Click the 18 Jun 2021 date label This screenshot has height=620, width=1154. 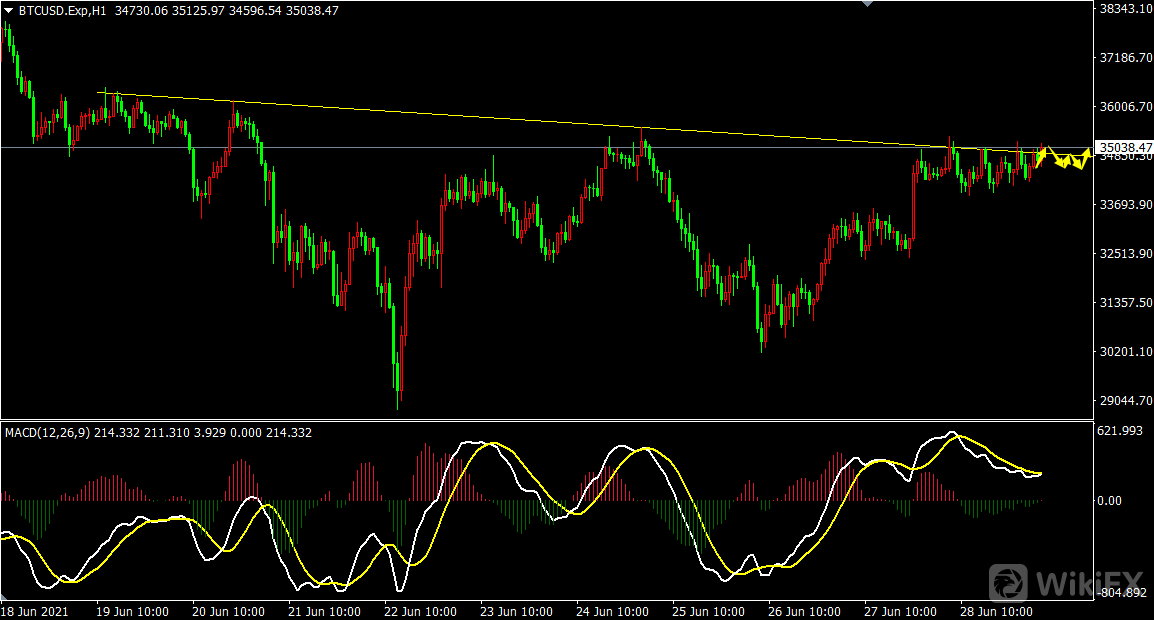(37, 611)
